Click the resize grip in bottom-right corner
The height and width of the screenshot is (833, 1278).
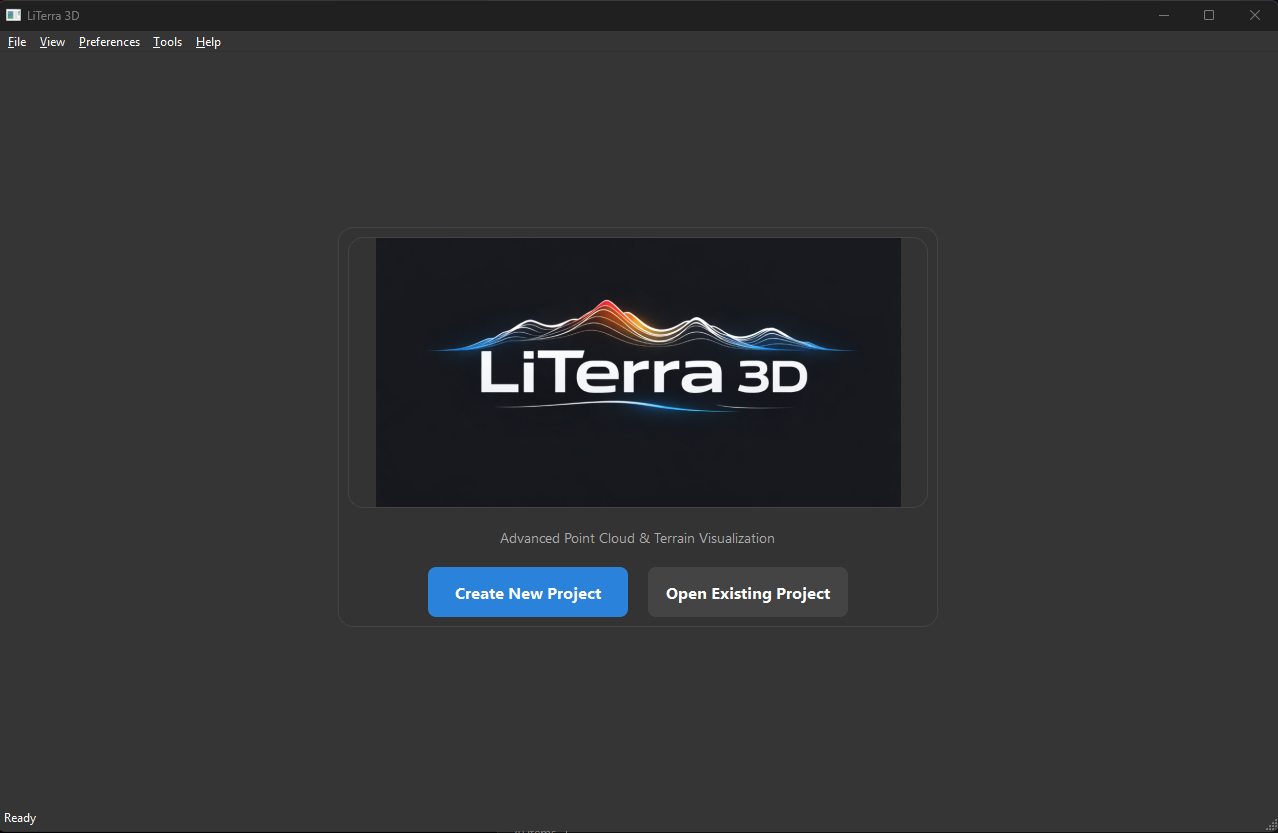coord(1270,825)
